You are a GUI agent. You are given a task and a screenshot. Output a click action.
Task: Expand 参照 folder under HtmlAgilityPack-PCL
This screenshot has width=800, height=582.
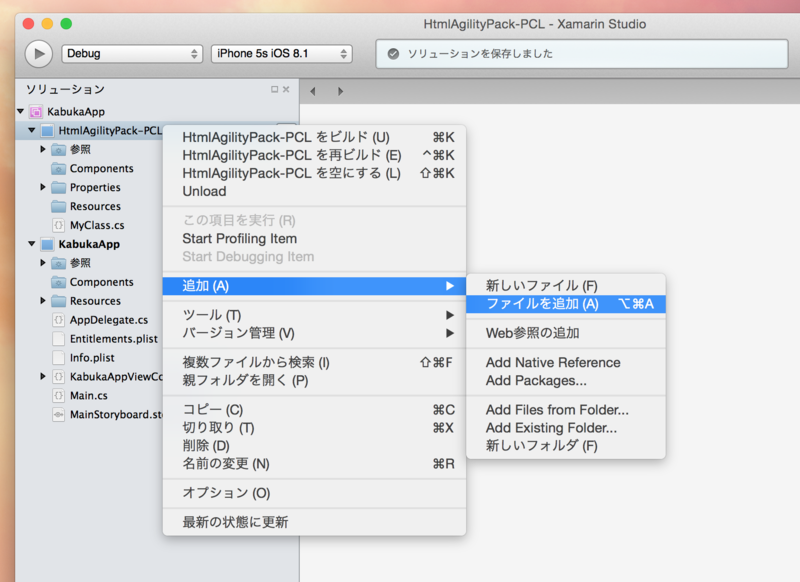43,149
